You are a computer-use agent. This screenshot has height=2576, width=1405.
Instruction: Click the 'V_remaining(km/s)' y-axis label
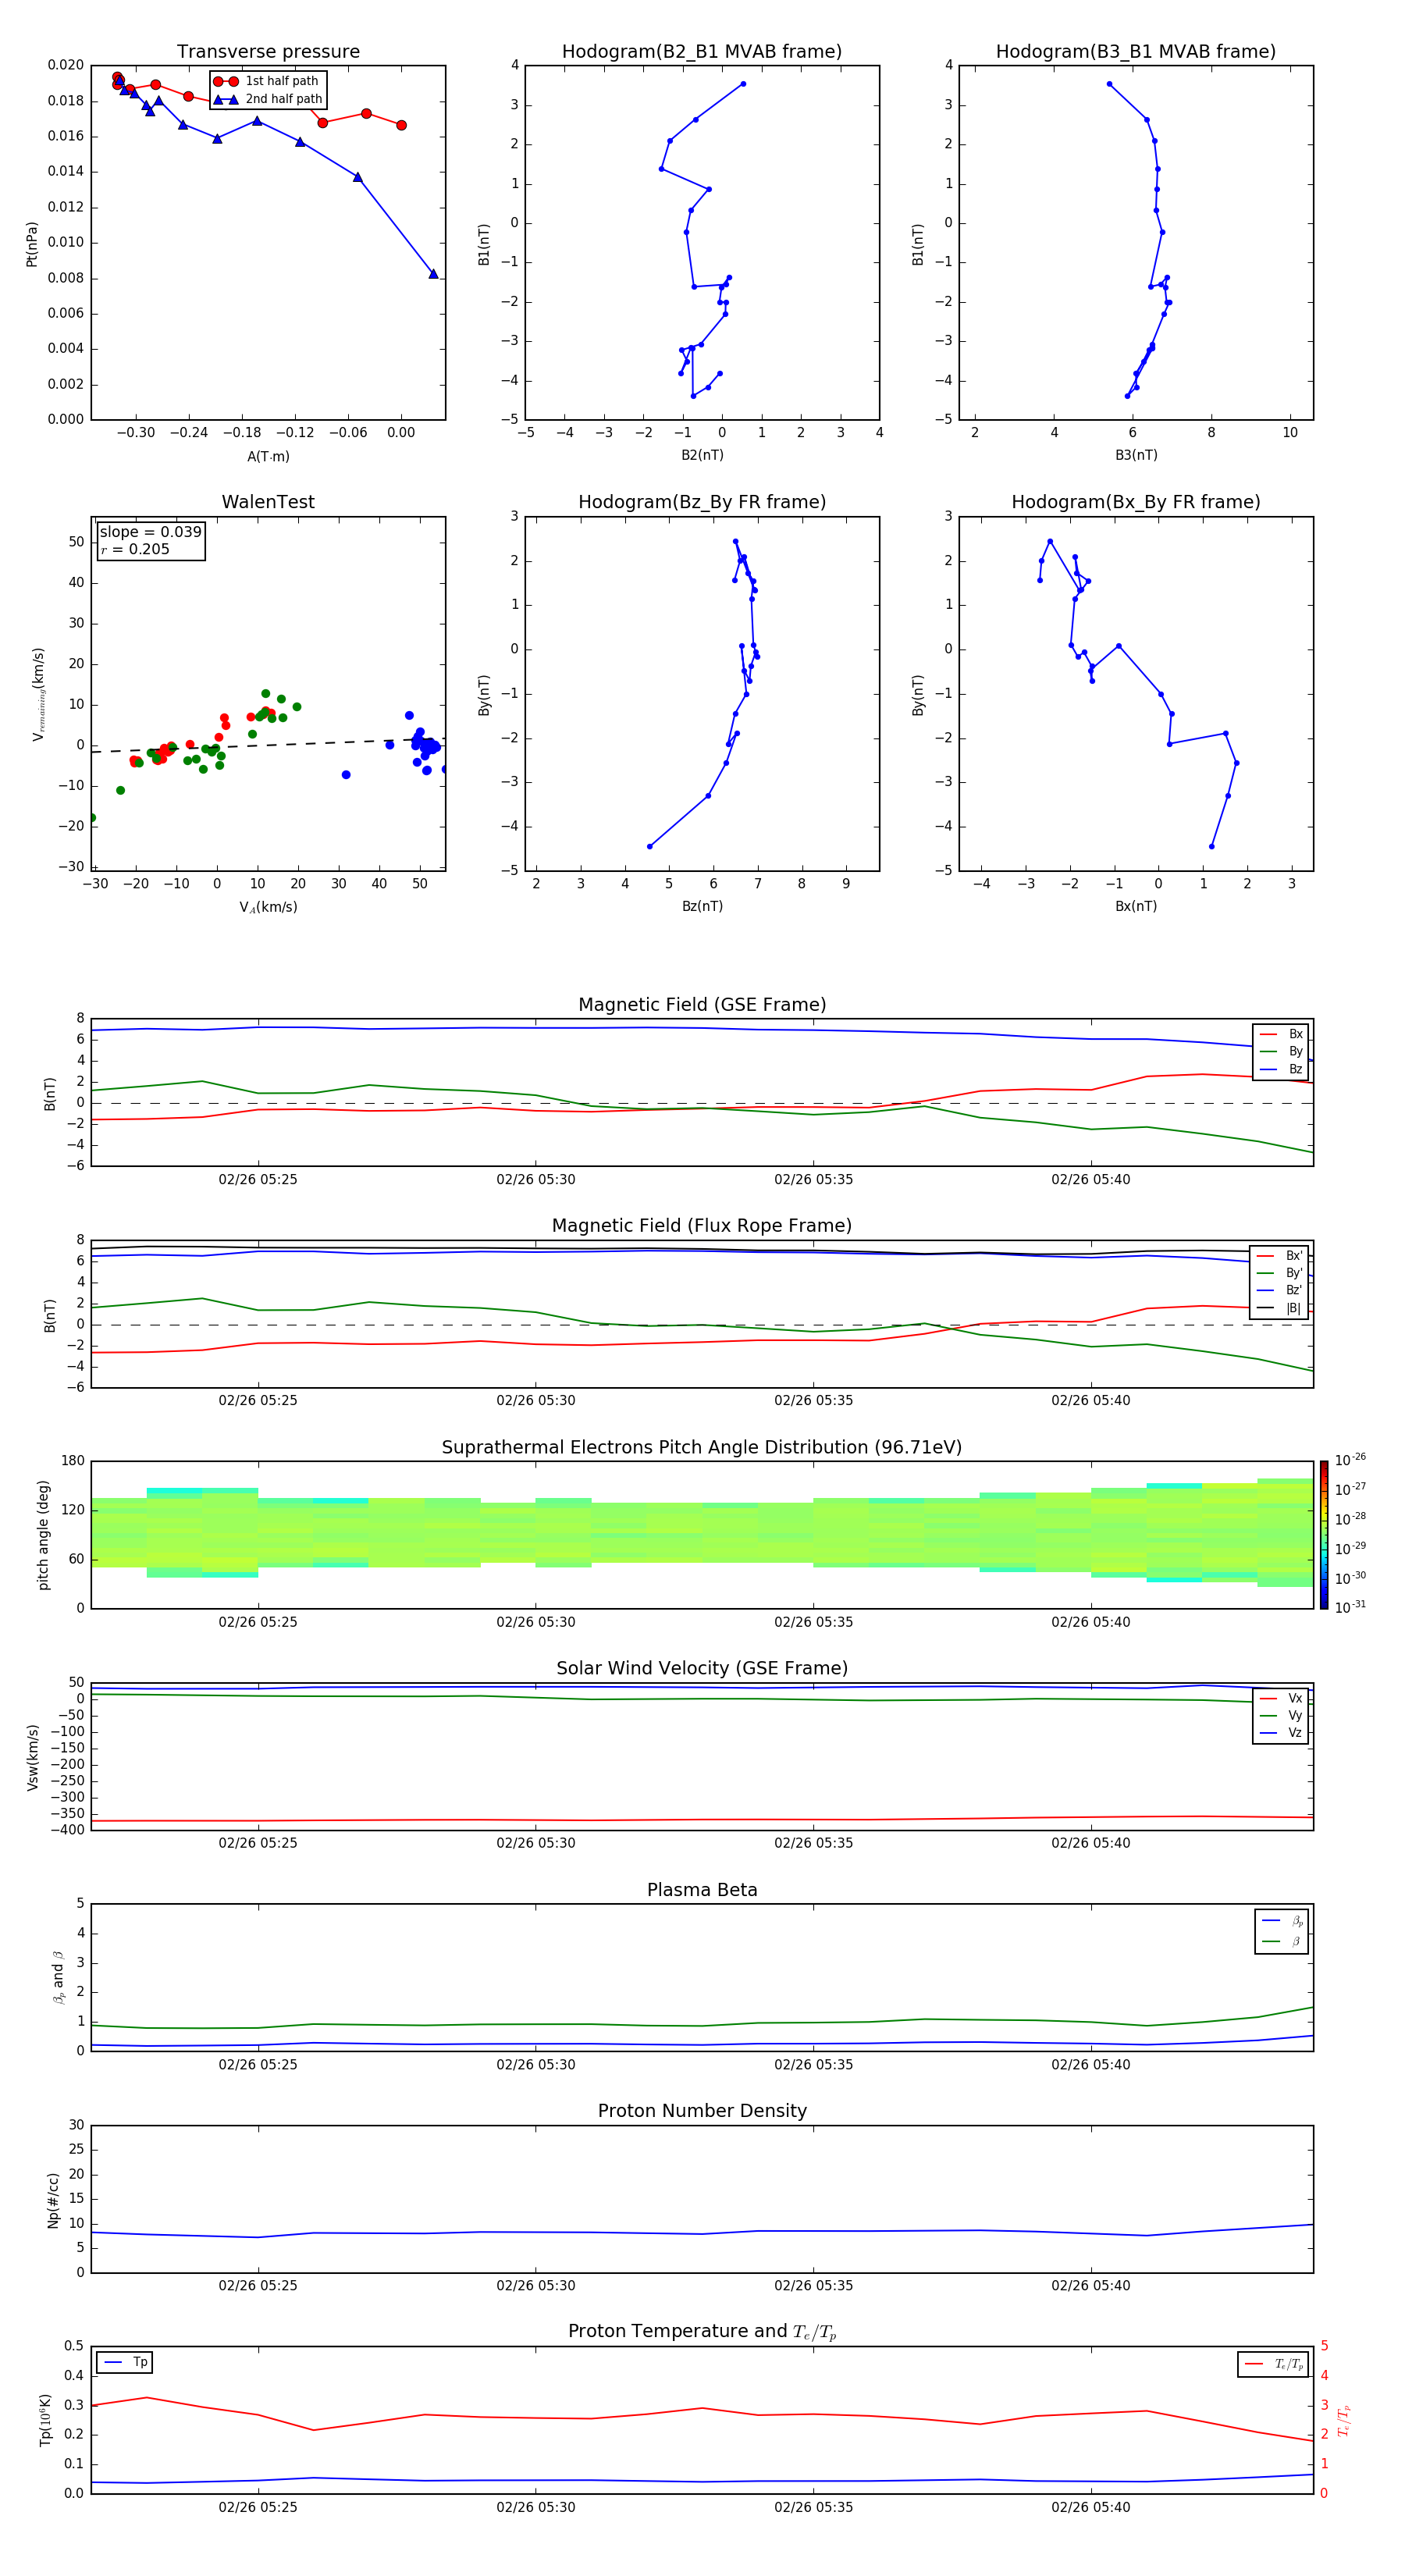point(38,694)
